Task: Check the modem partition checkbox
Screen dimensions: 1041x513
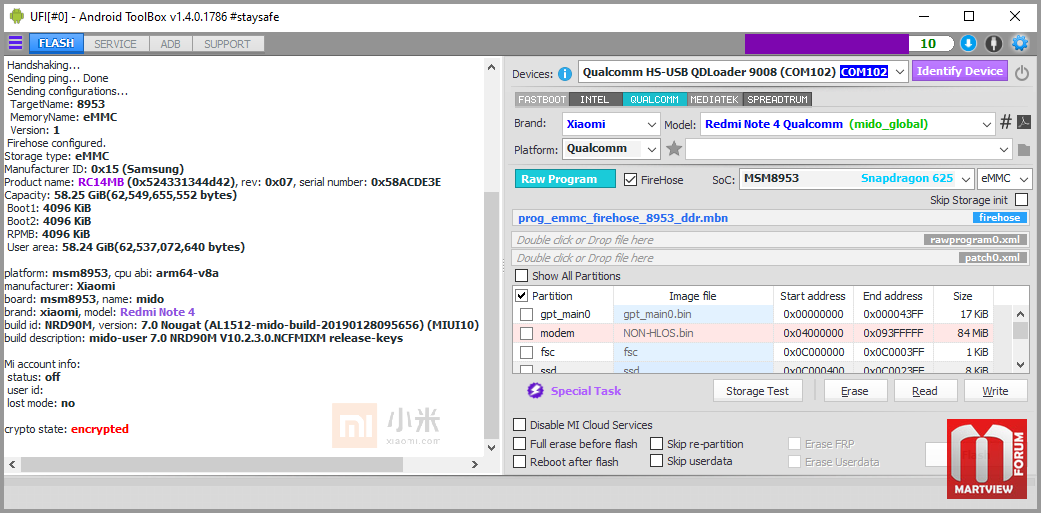Action: click(x=526, y=333)
